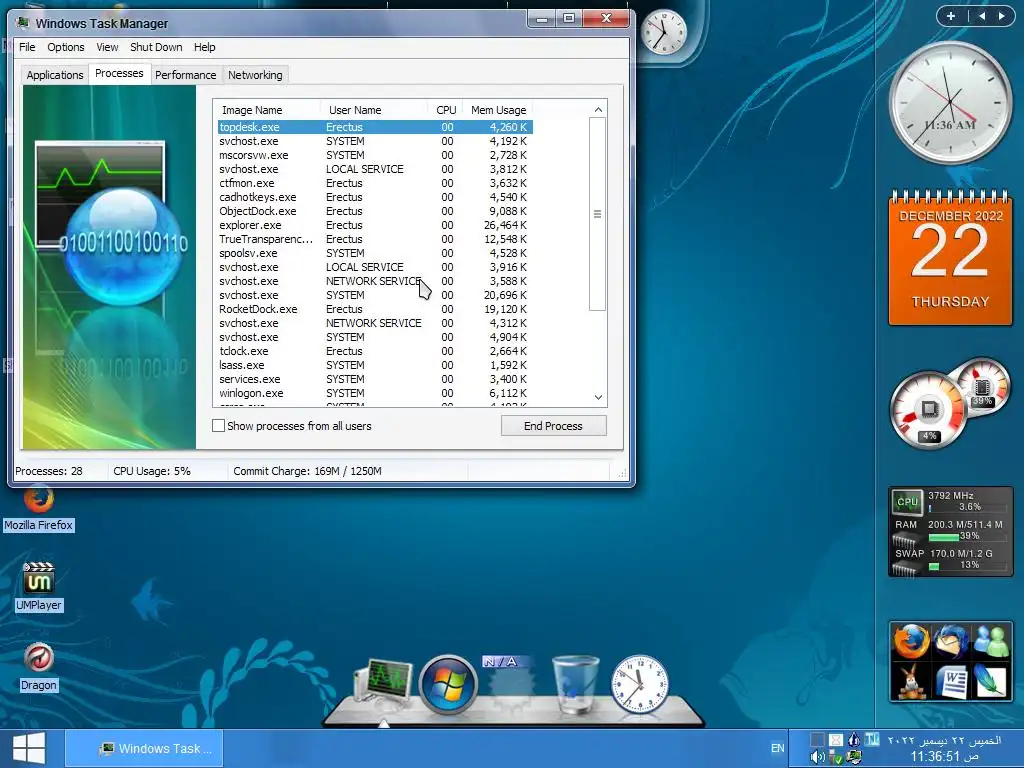Click the large analog clock gadget

tap(951, 103)
